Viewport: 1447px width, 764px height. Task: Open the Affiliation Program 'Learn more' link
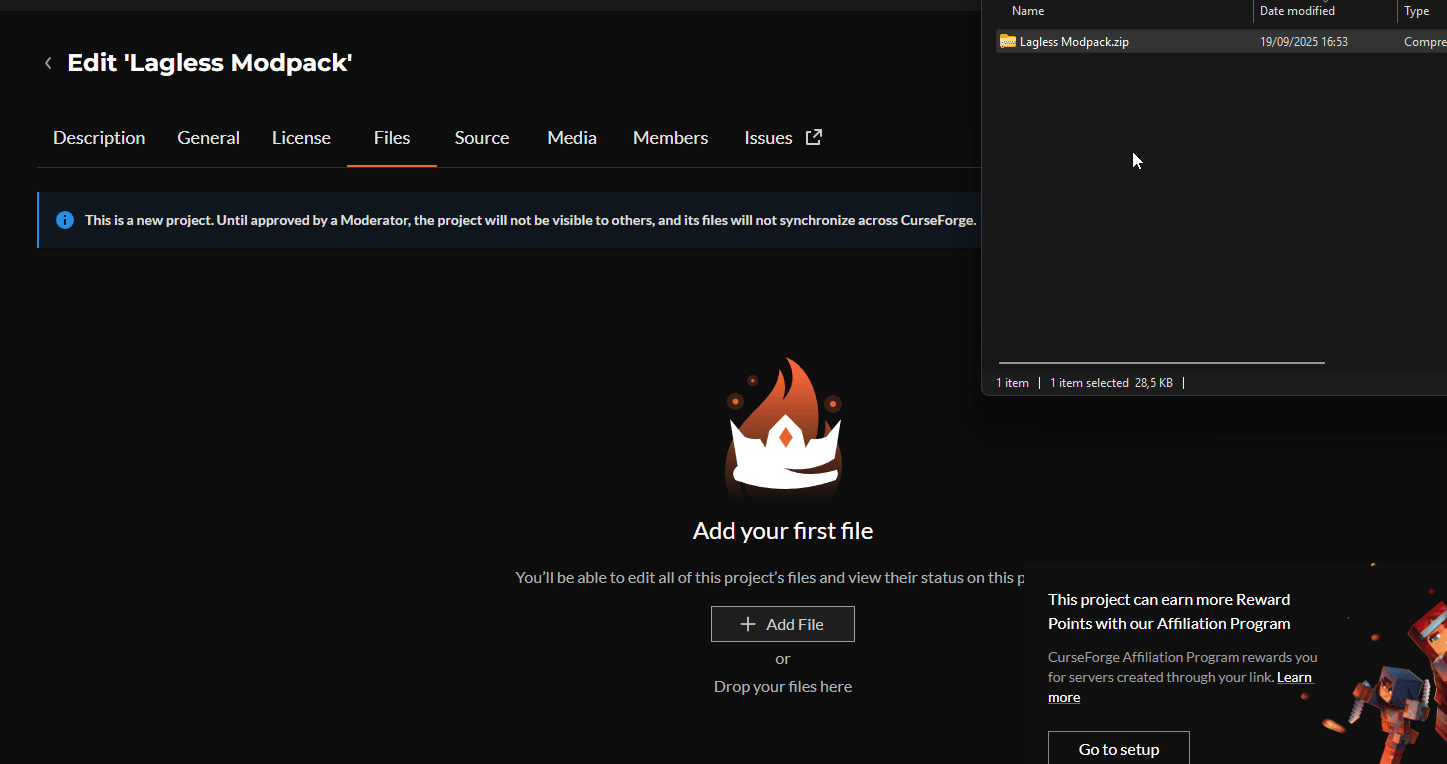point(1294,677)
